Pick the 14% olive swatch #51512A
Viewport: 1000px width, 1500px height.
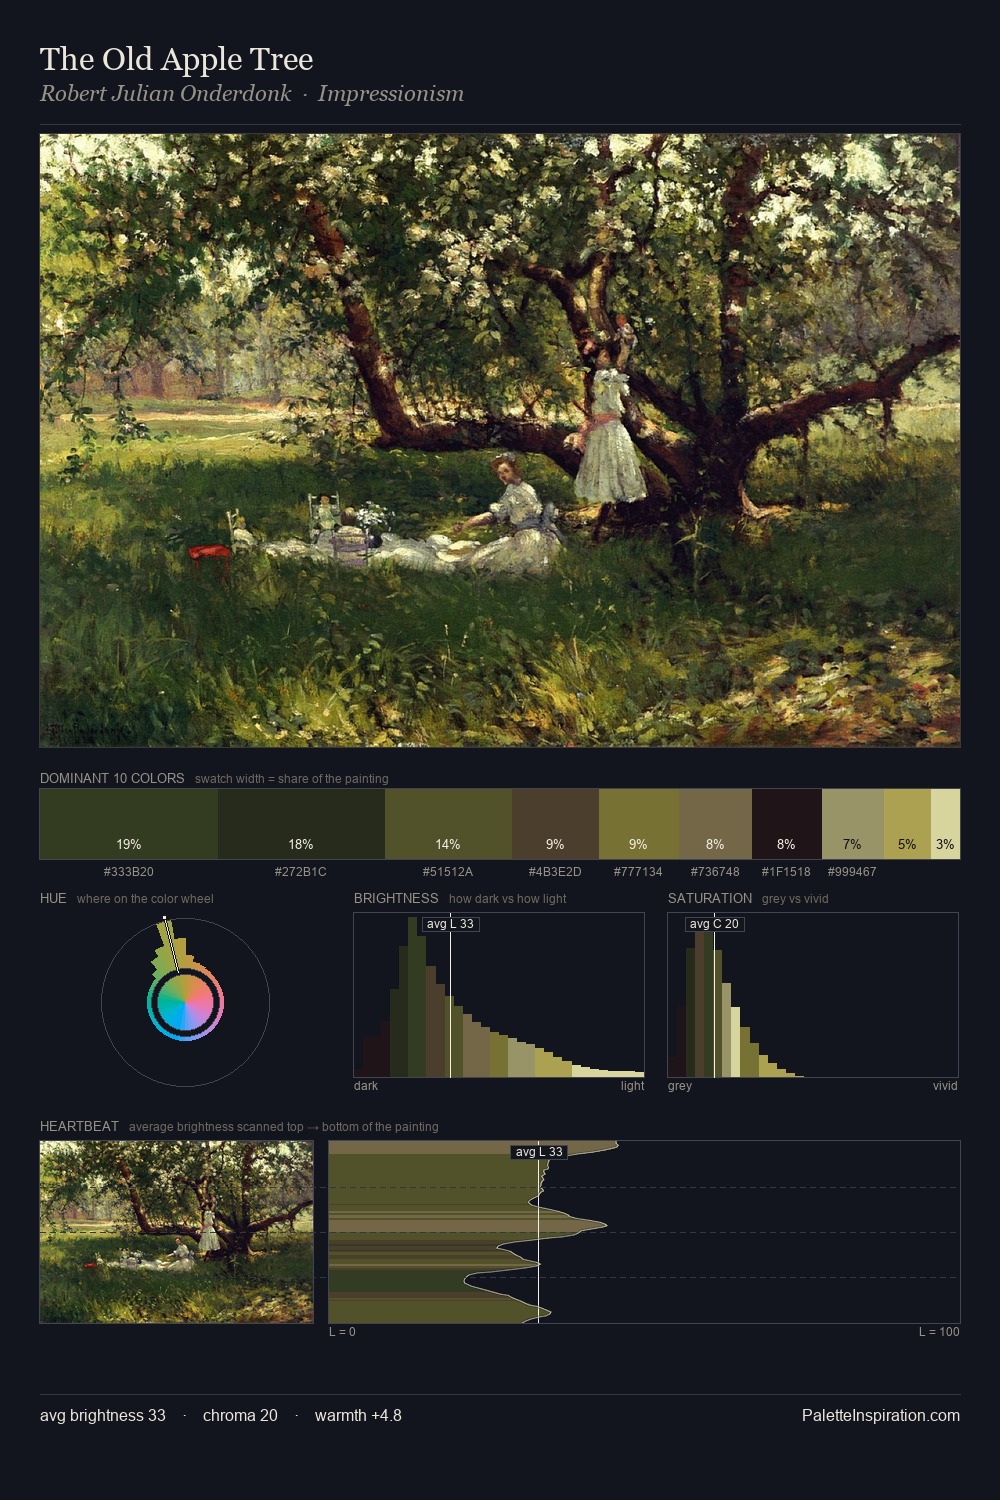tap(448, 824)
